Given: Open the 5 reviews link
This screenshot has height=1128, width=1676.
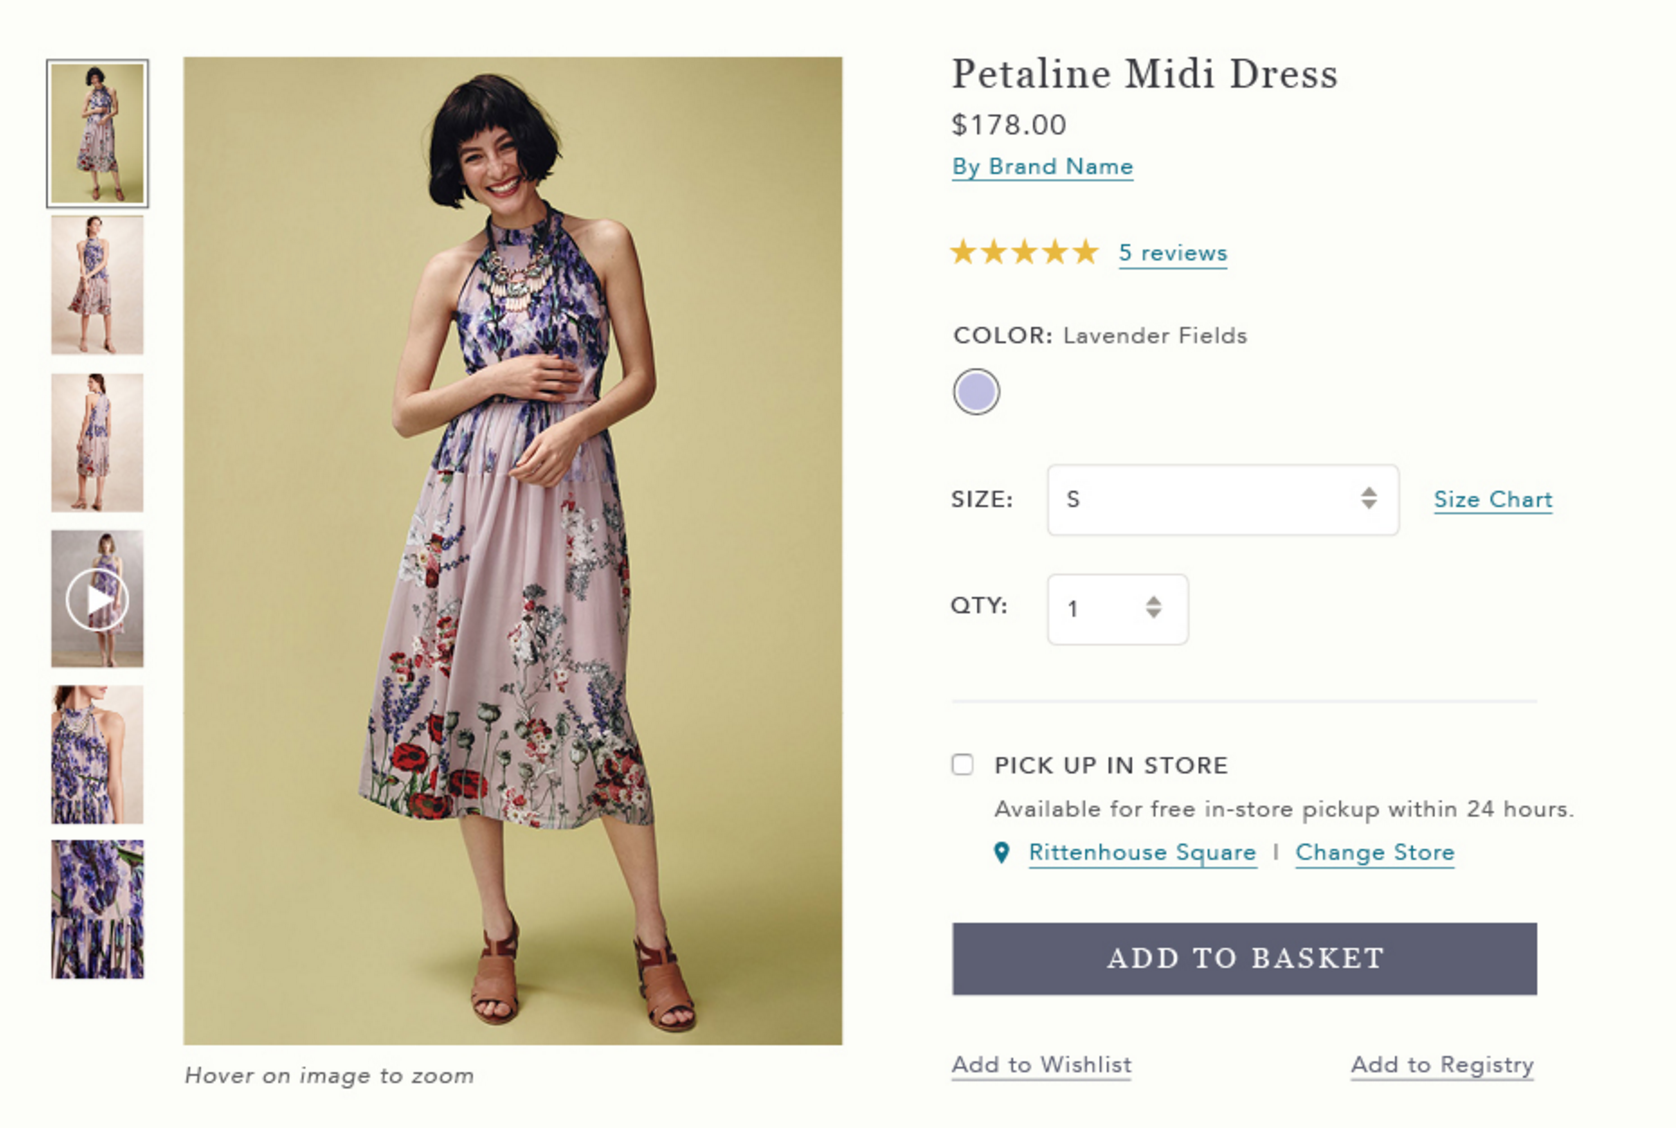Looking at the screenshot, I should tap(1172, 253).
